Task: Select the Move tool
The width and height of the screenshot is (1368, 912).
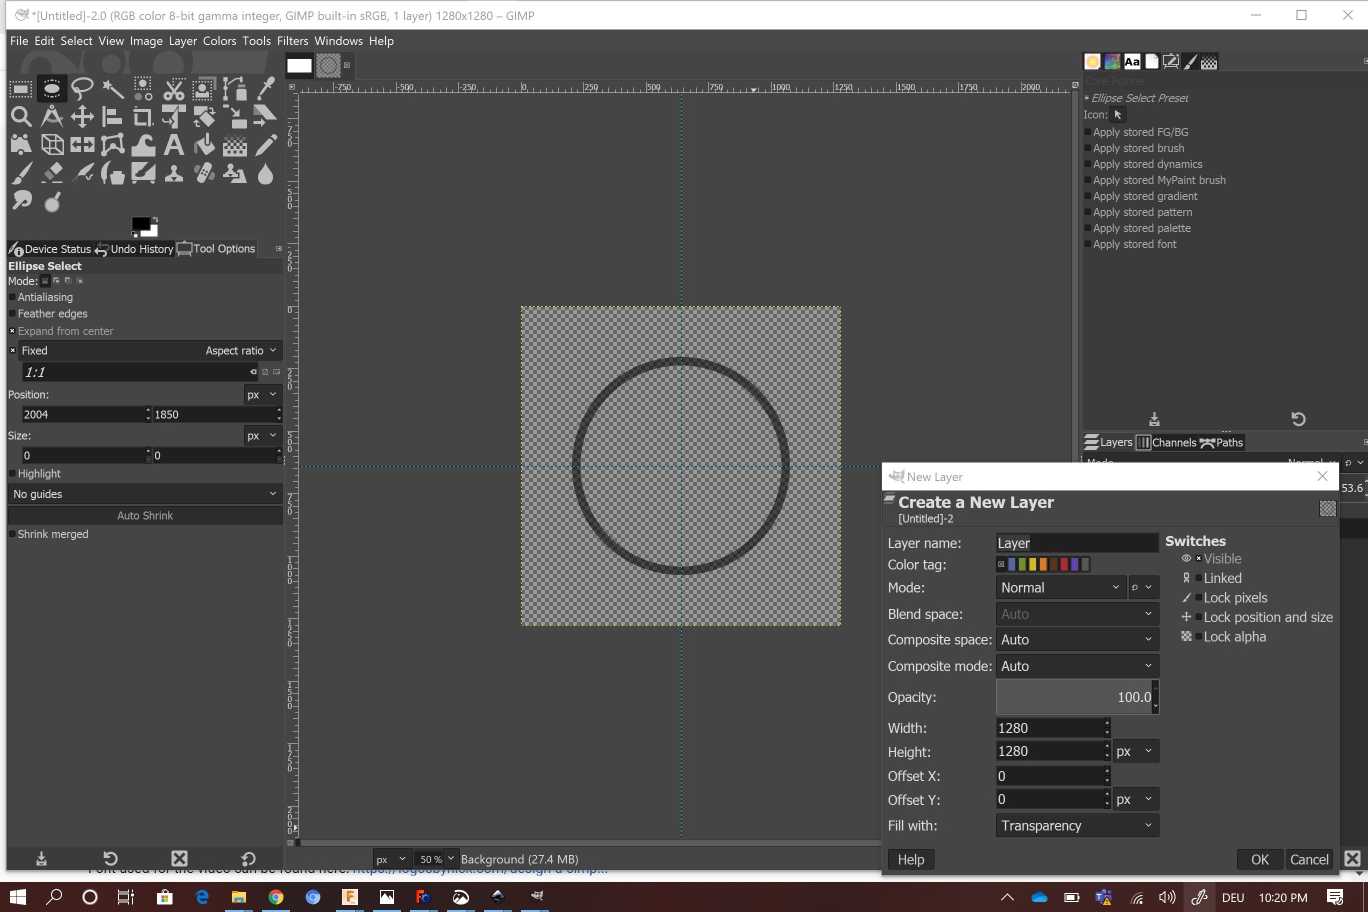Action: click(82, 117)
